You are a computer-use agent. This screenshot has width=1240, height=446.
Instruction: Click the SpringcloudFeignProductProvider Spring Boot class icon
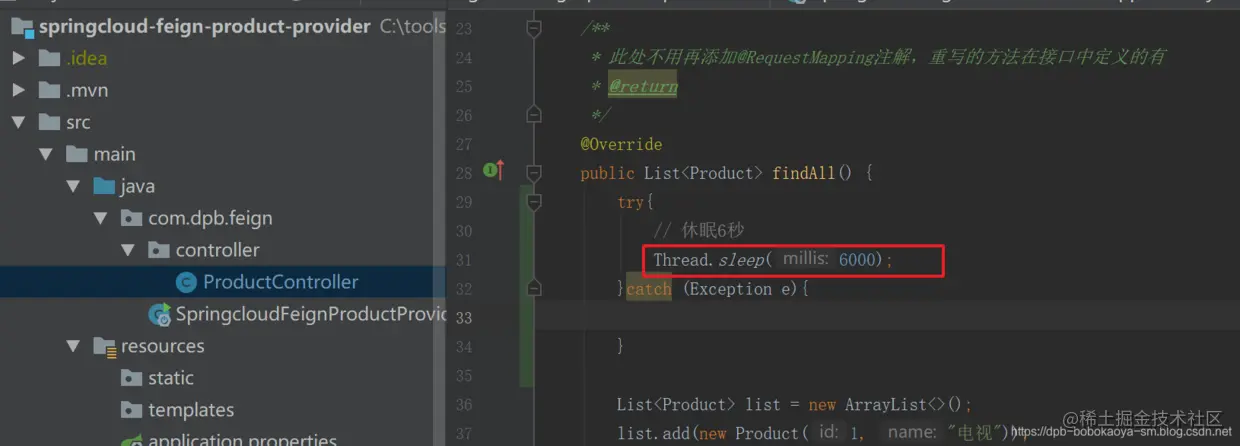(x=159, y=314)
